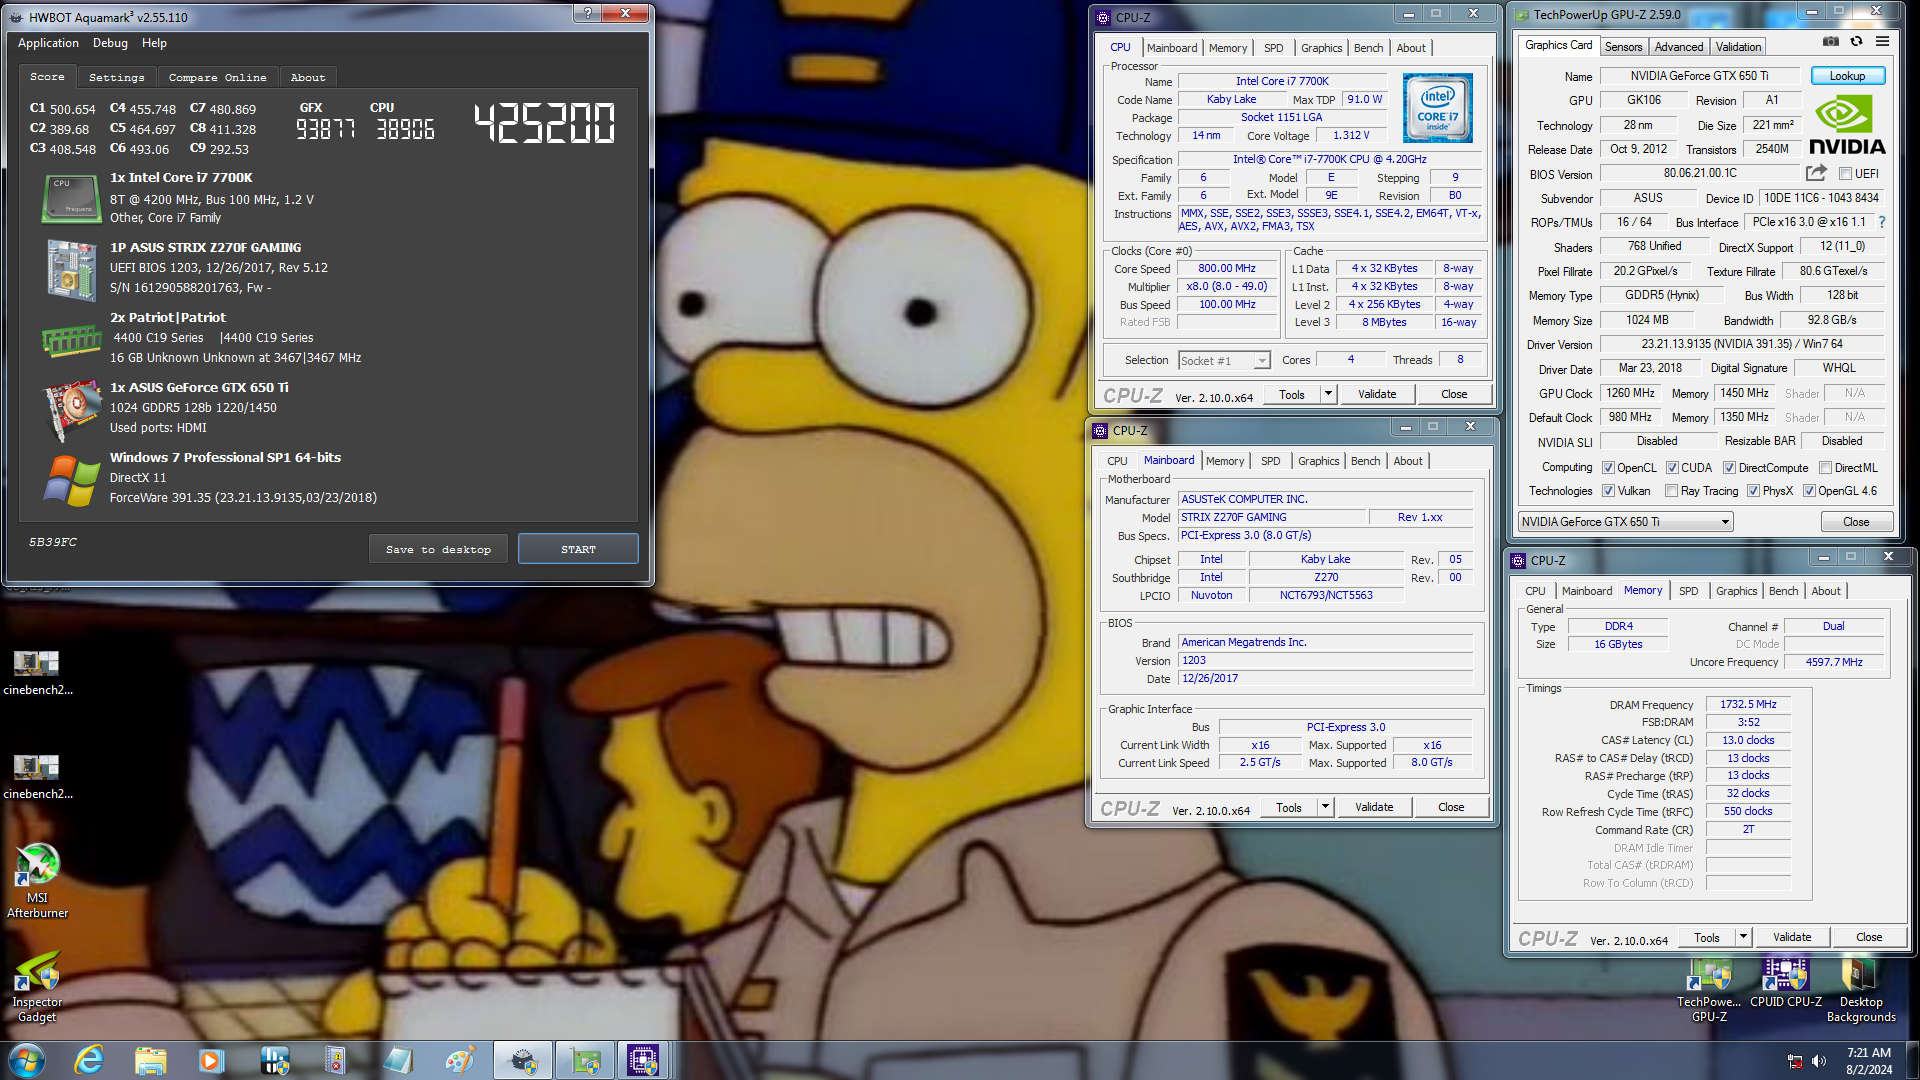This screenshot has height=1080, width=1920.
Task: Toggle the Ray Tracing checkbox
Action: pyautogui.click(x=1671, y=491)
